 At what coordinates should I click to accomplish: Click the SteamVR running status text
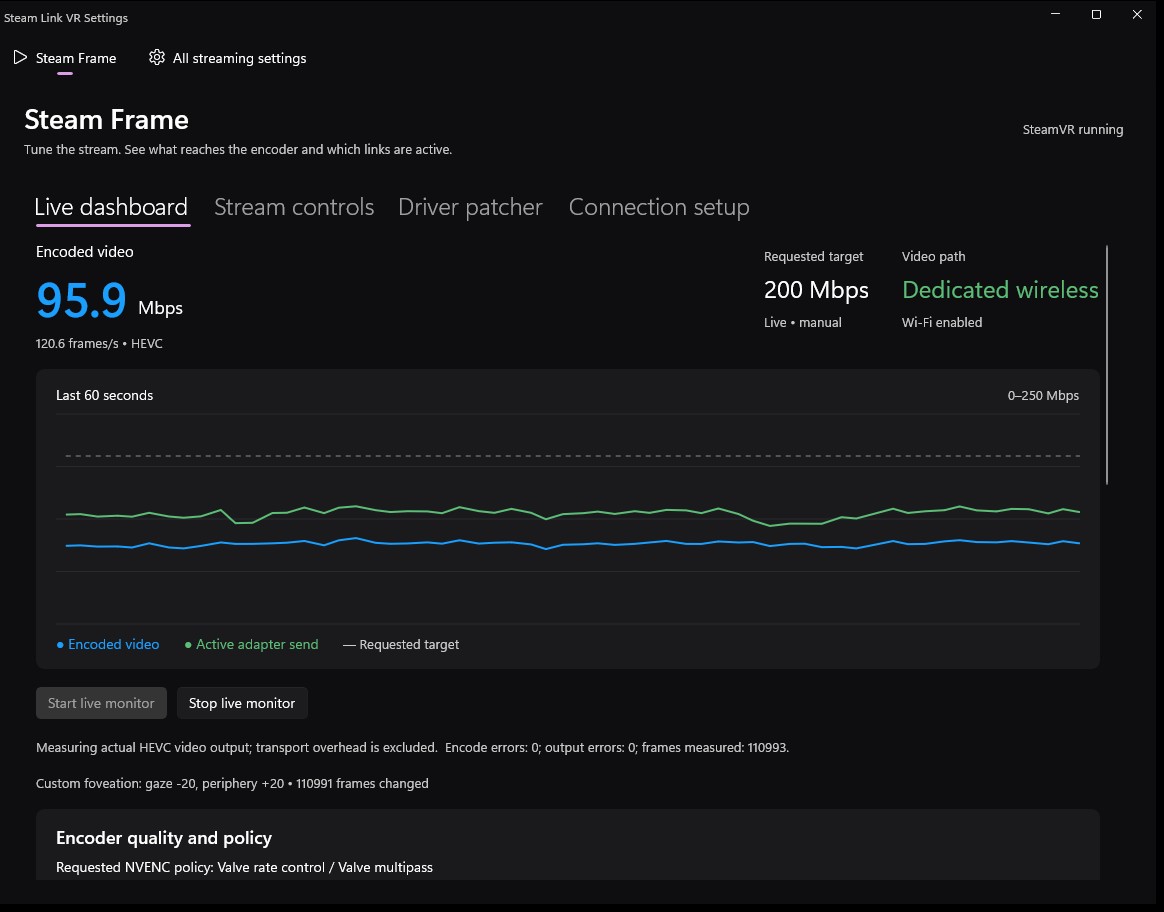click(1073, 129)
